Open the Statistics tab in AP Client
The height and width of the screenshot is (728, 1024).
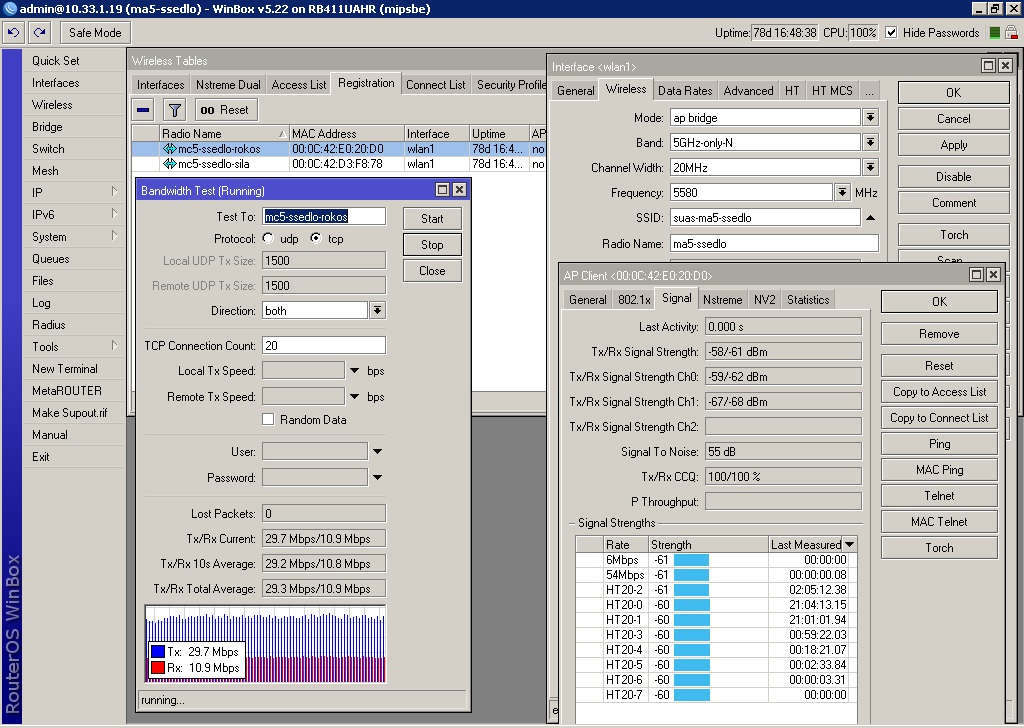pos(808,300)
